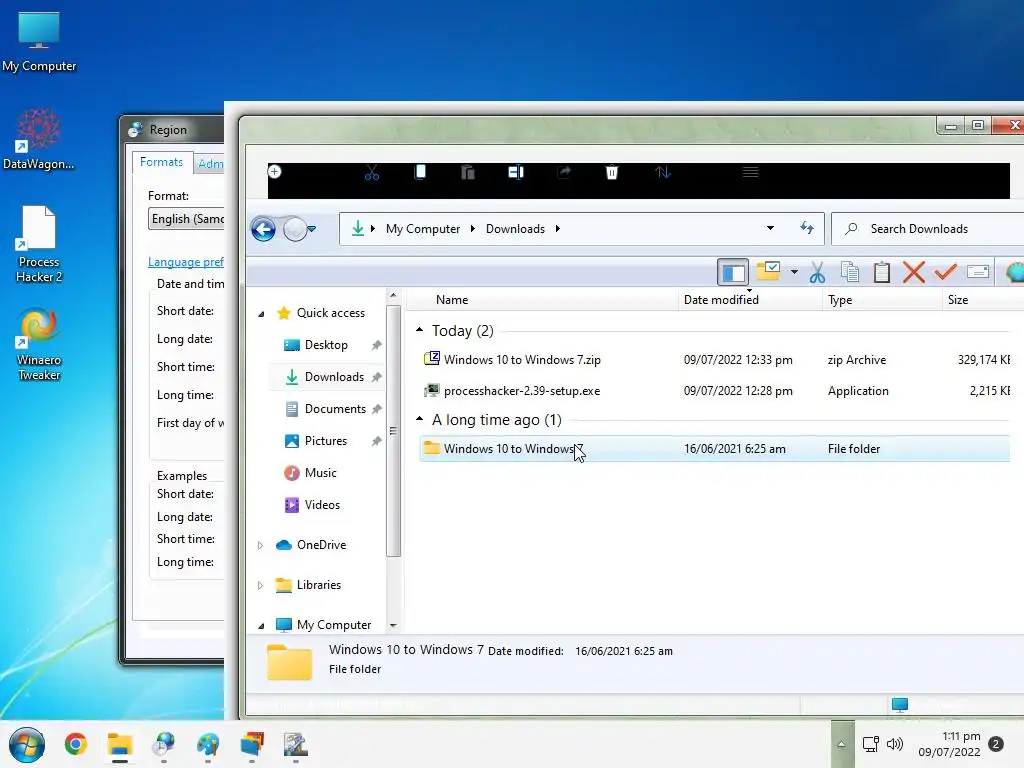
Task: Click the green download icon in the address bar
Action: [357, 229]
